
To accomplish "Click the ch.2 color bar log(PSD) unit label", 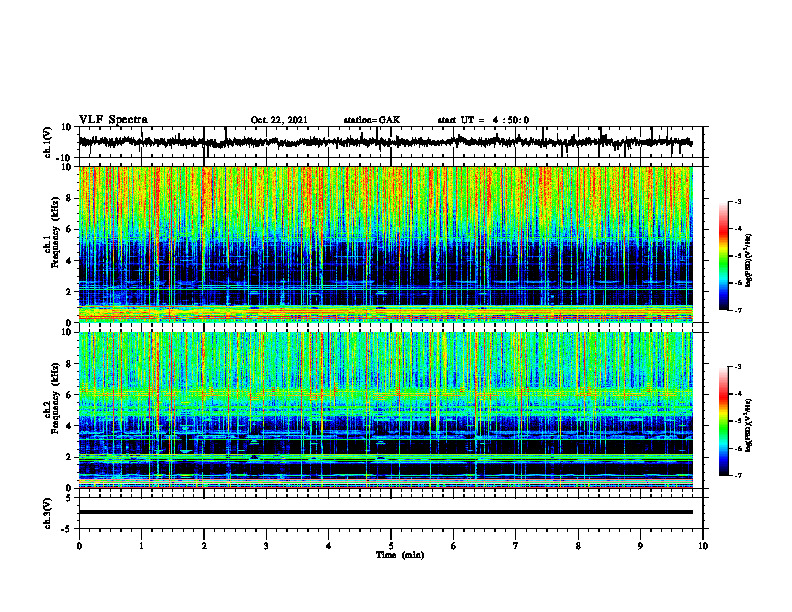I will point(749,425).
